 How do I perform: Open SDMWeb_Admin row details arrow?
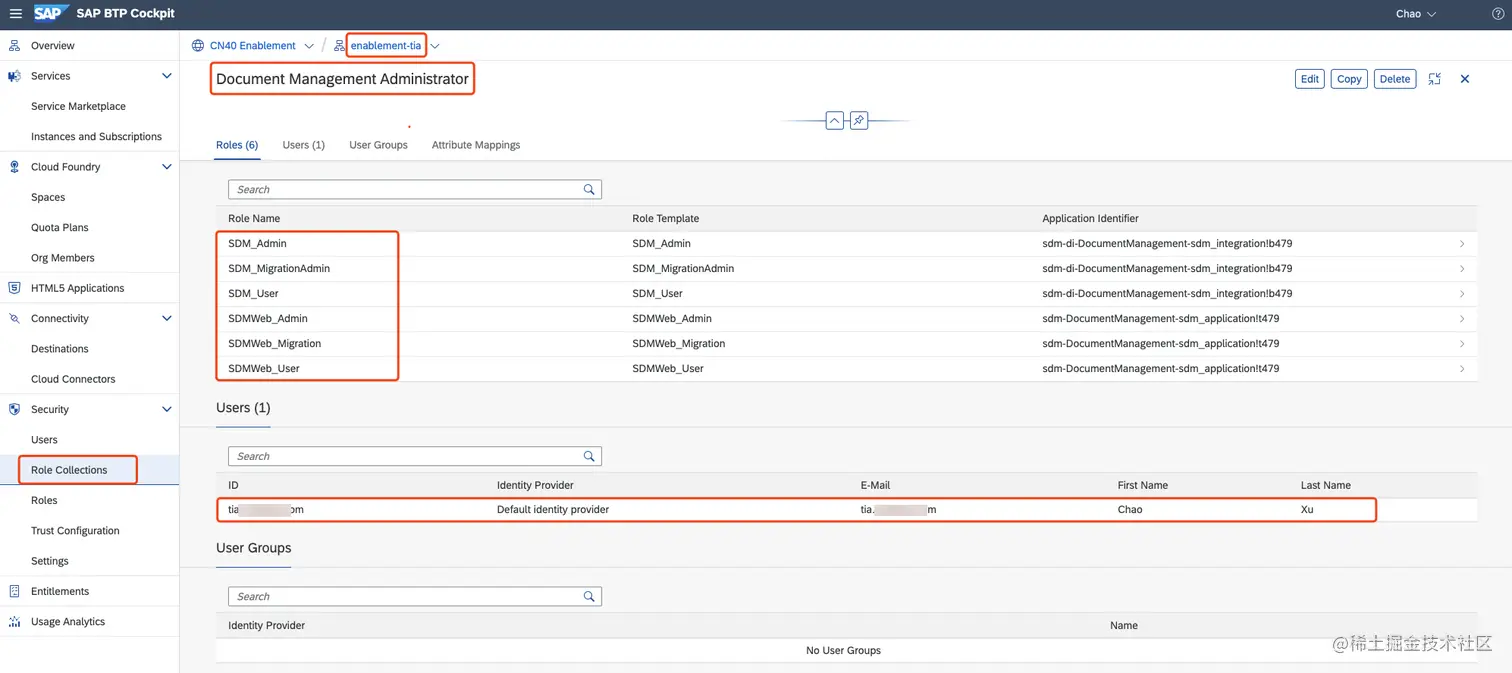(x=1462, y=319)
